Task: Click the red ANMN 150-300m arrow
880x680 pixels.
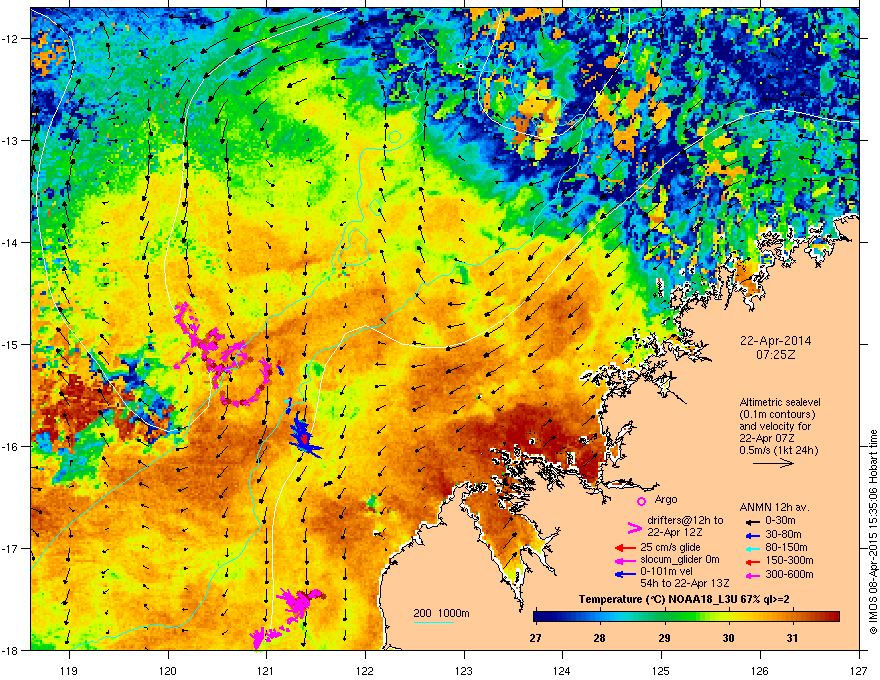Action: coord(751,561)
